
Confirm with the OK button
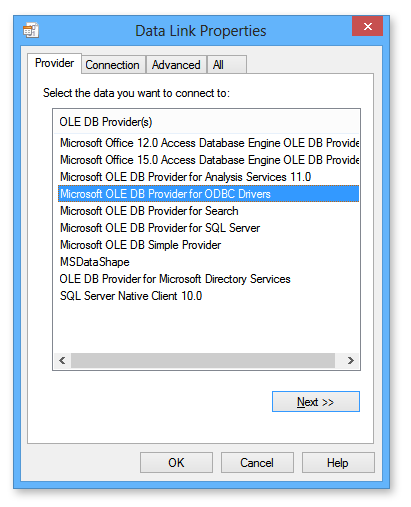[x=176, y=462]
